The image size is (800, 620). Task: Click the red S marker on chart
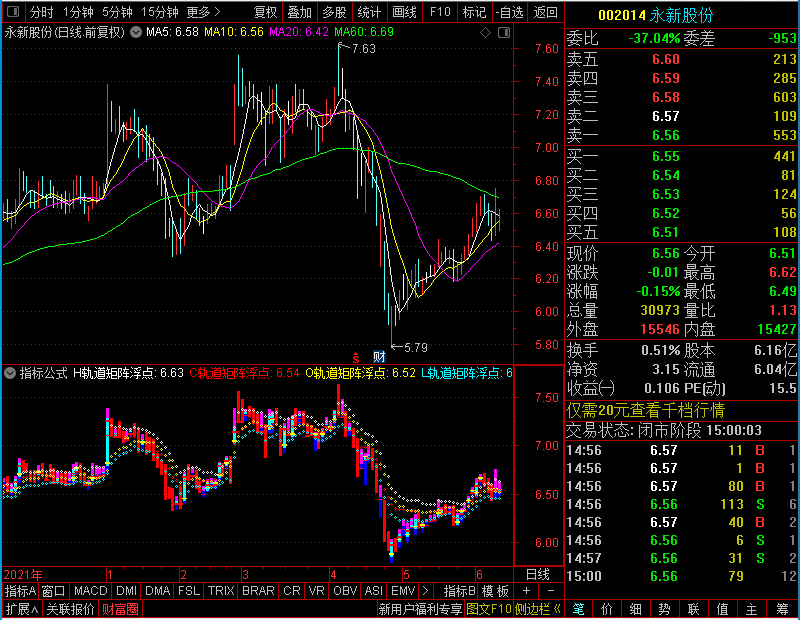point(356,357)
